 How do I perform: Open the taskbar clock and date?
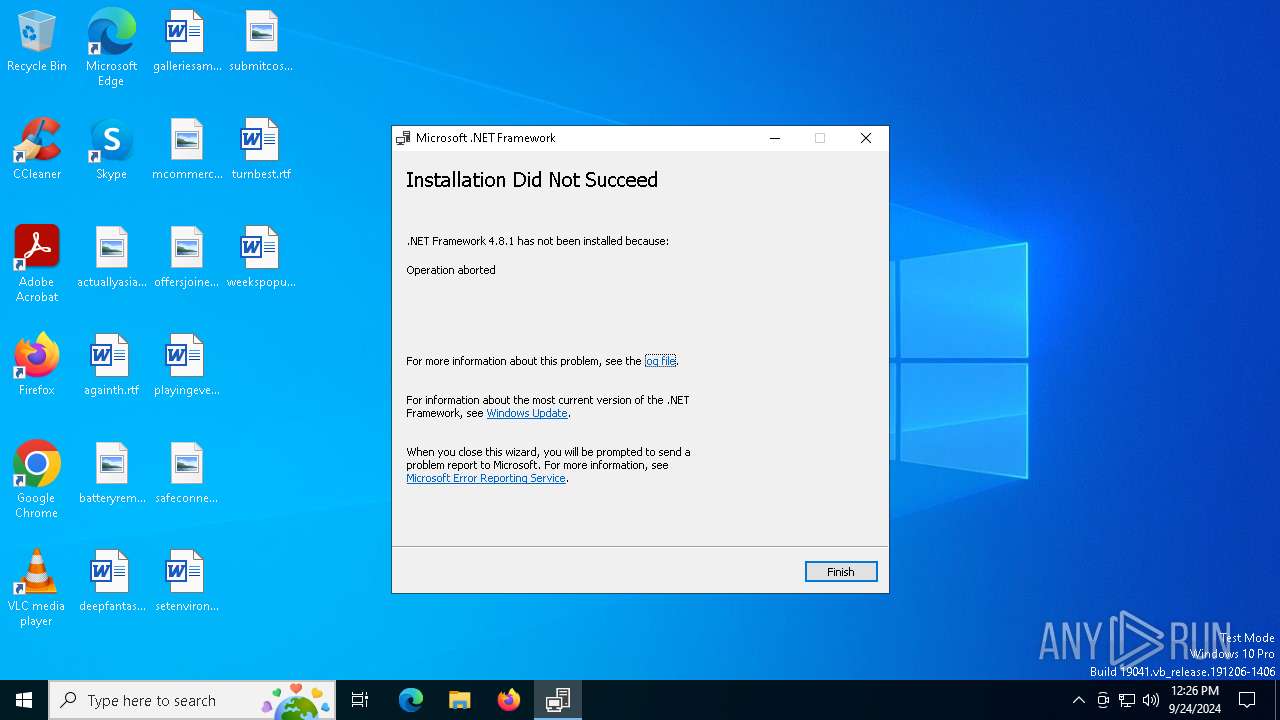[1195, 700]
